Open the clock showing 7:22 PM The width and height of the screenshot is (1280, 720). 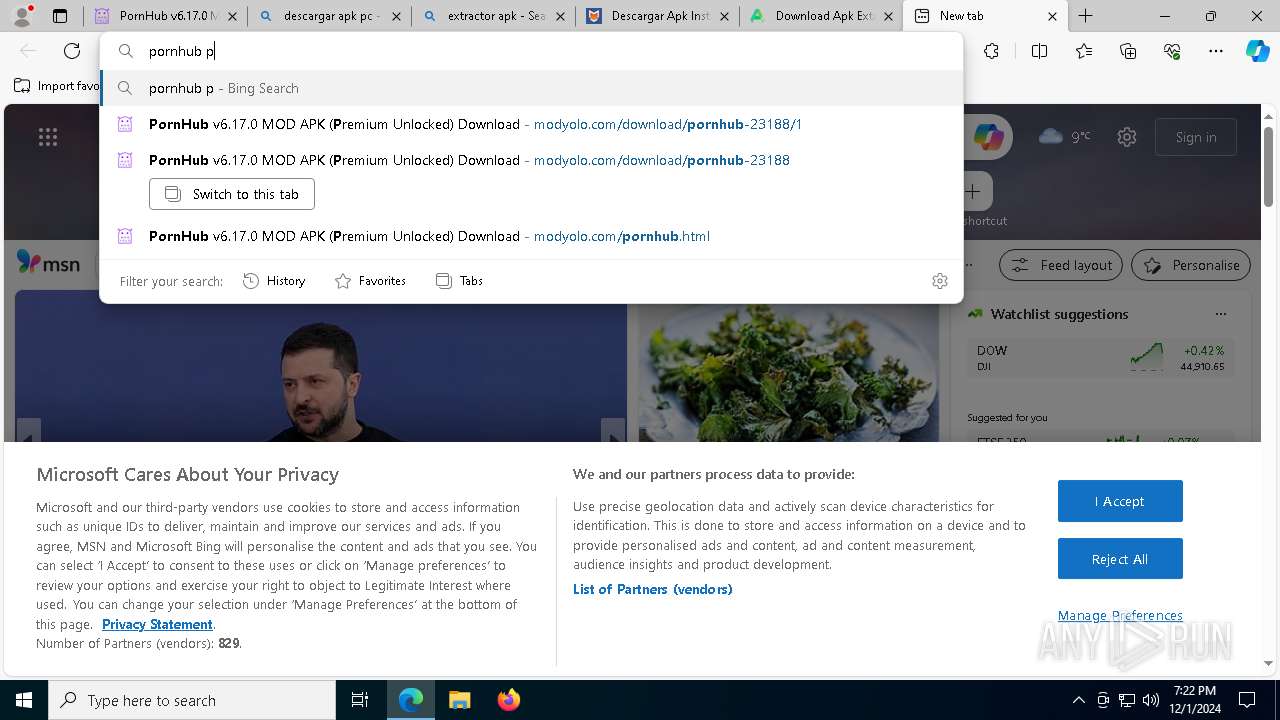[1194, 700]
